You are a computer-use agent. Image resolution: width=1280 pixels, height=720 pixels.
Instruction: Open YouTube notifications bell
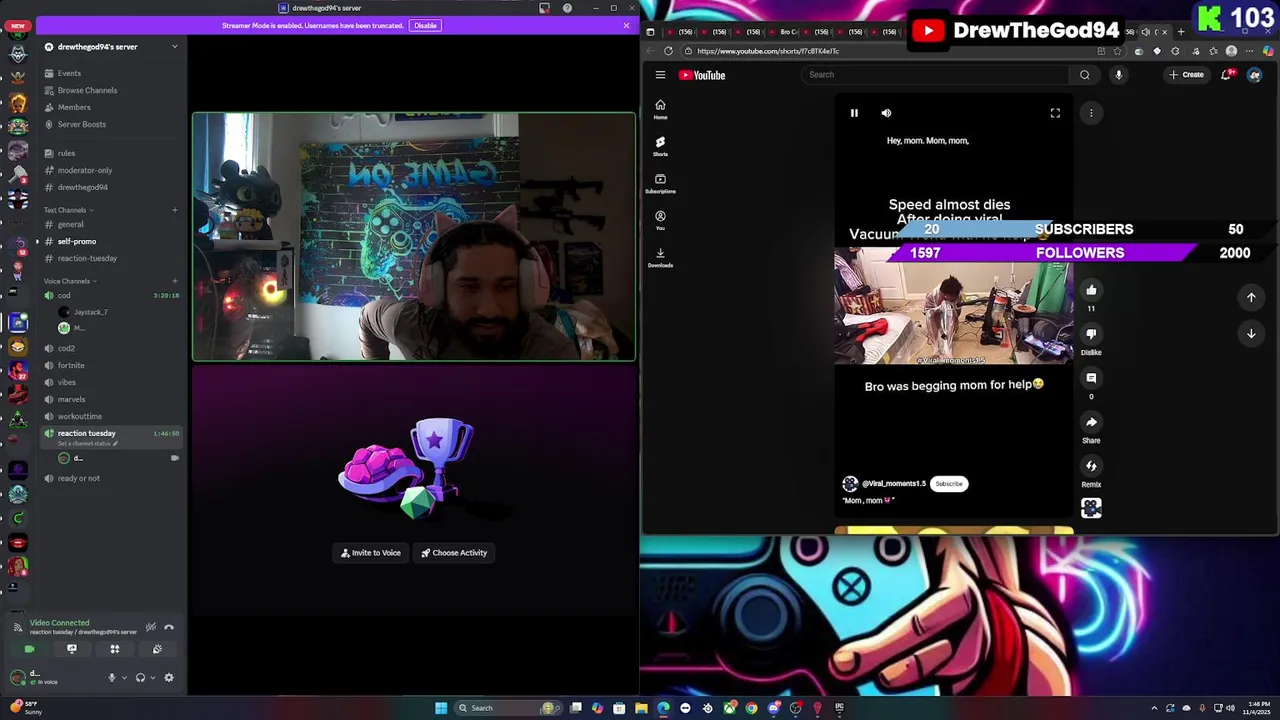click(1227, 75)
